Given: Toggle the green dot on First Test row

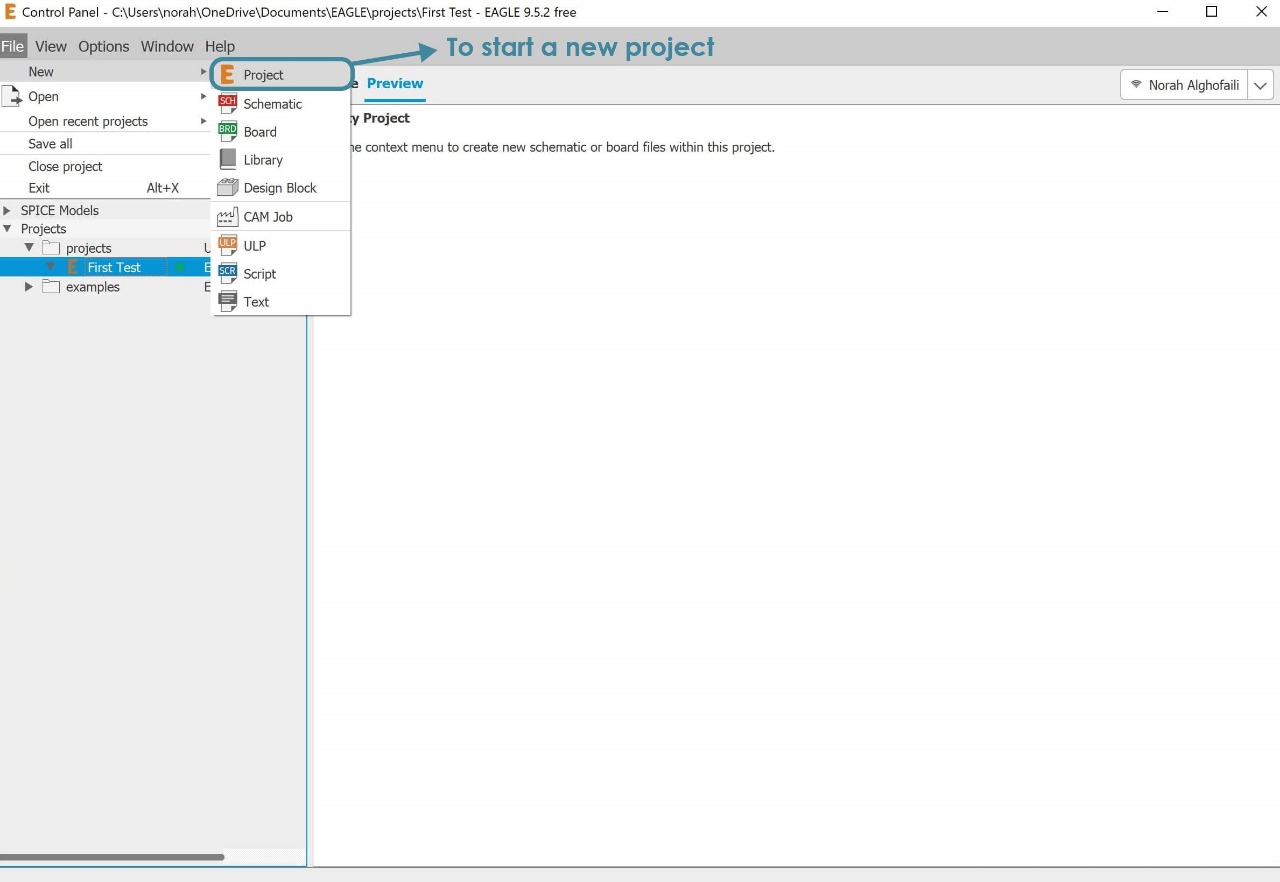Looking at the screenshot, I should 180,267.
